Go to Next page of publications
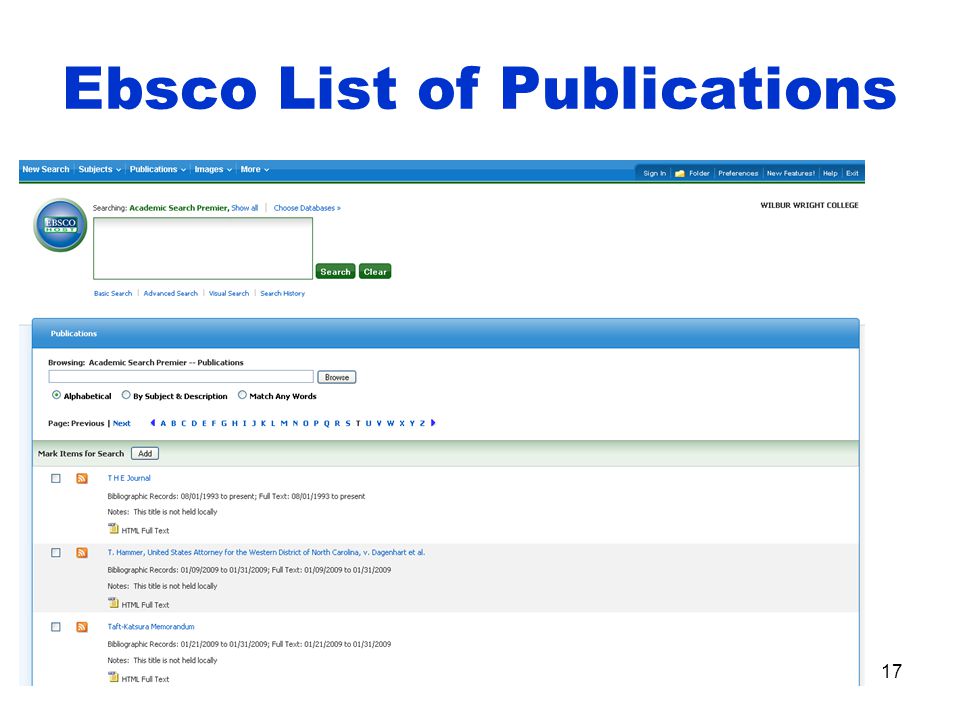 pyautogui.click(x=122, y=423)
